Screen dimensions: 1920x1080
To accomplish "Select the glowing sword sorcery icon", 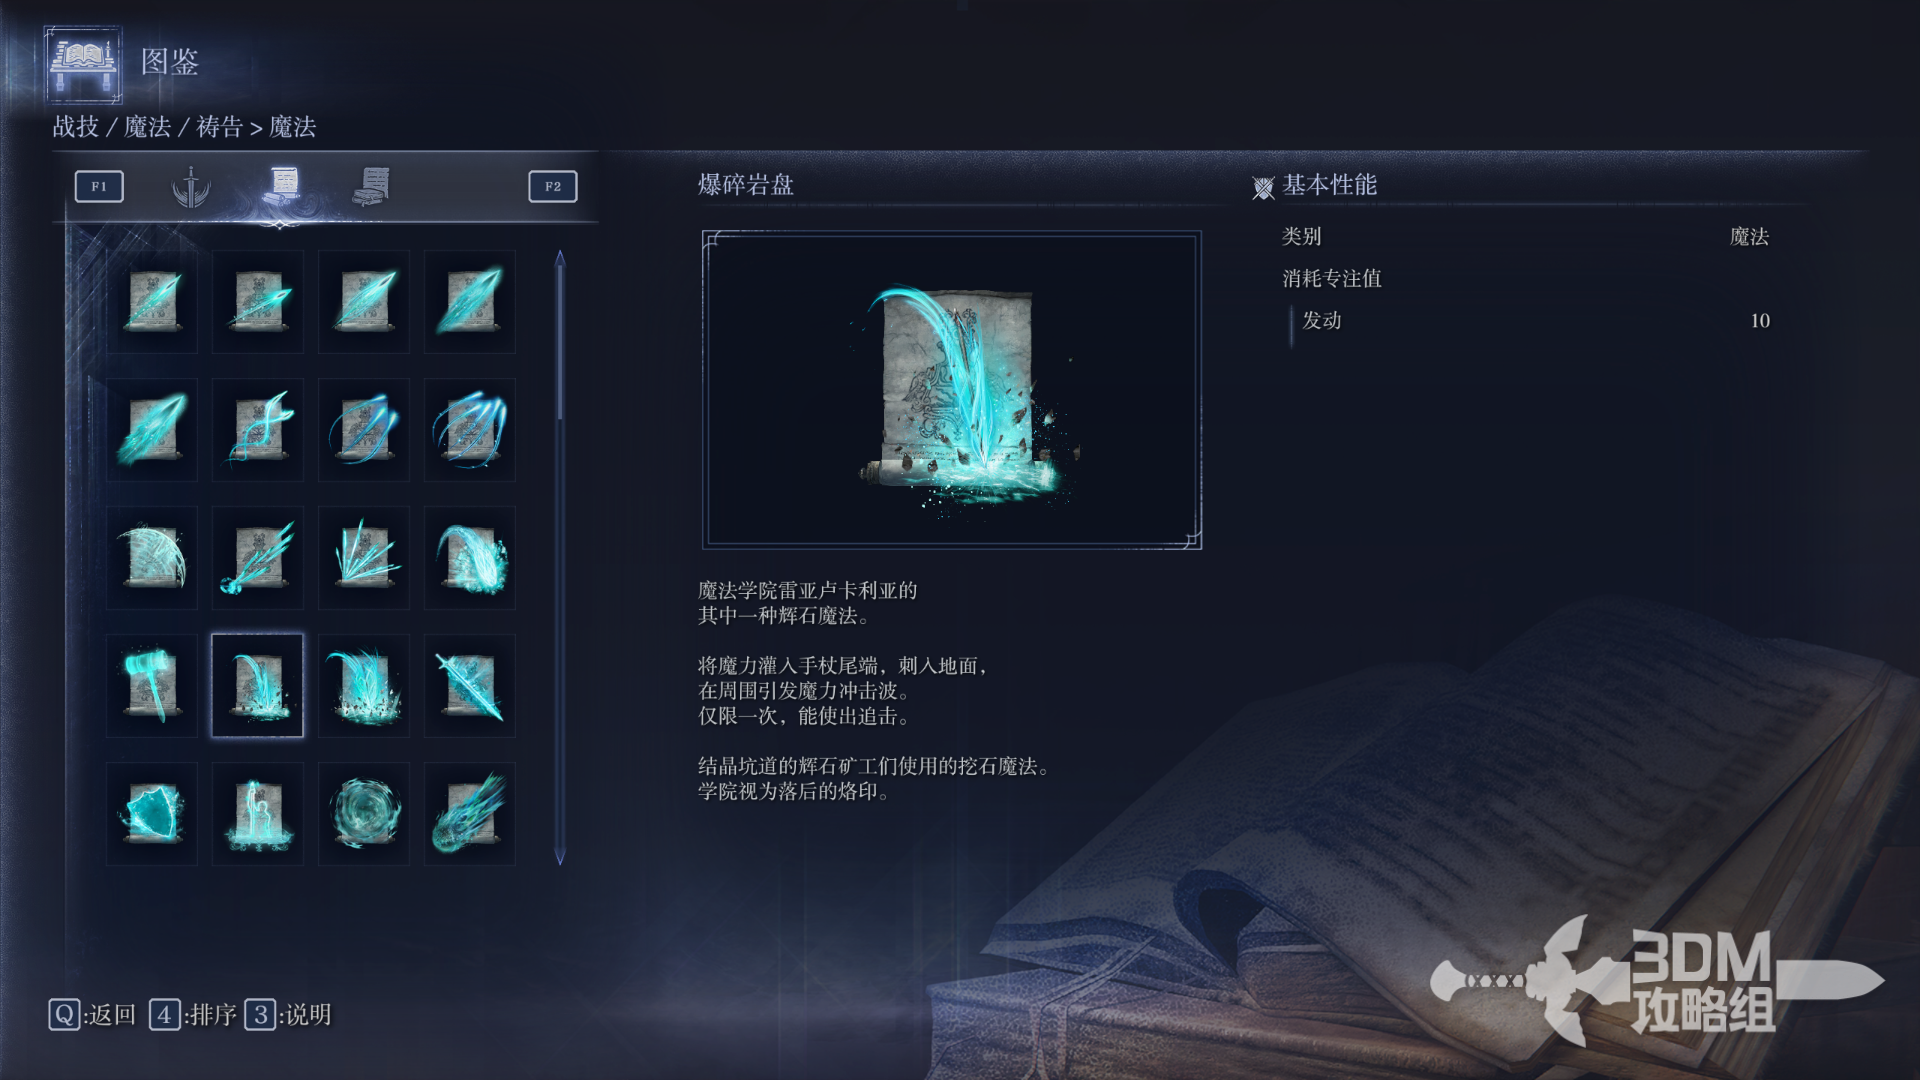I will tap(470, 685).
